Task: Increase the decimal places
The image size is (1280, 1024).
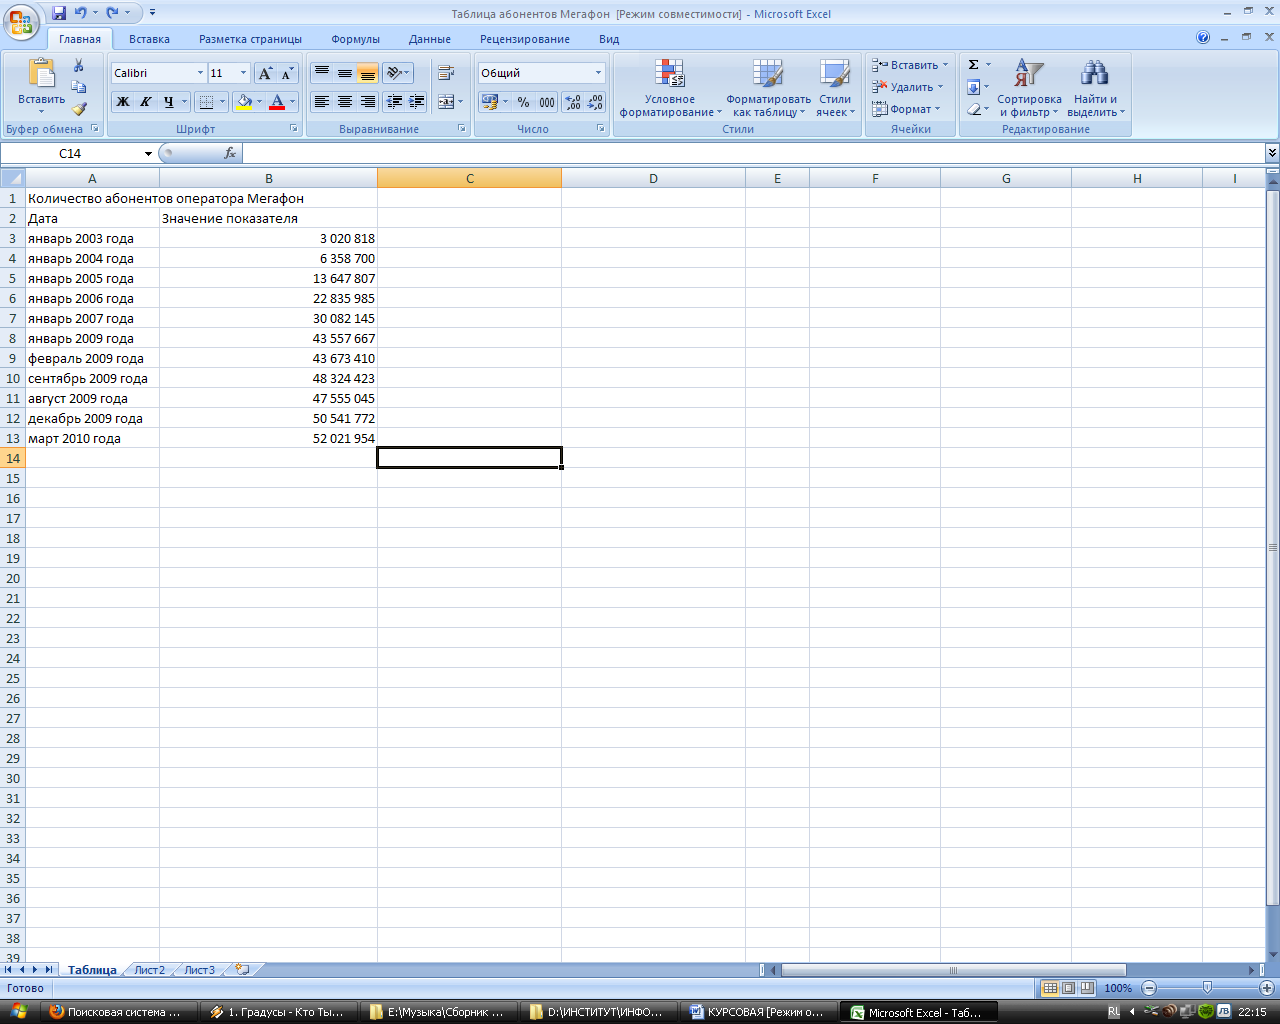Action: [x=573, y=102]
